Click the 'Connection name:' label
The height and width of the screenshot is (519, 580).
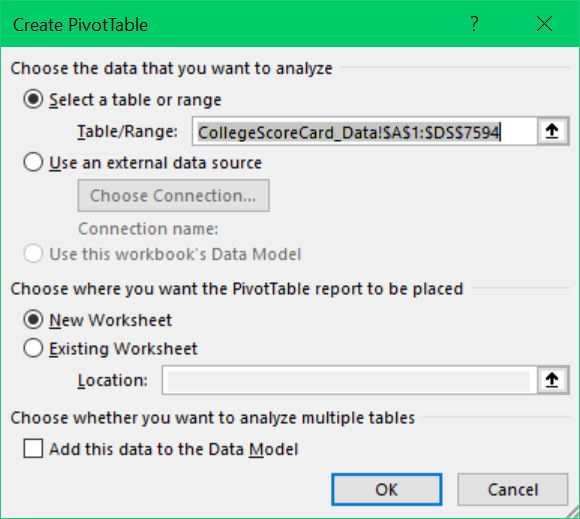148,229
